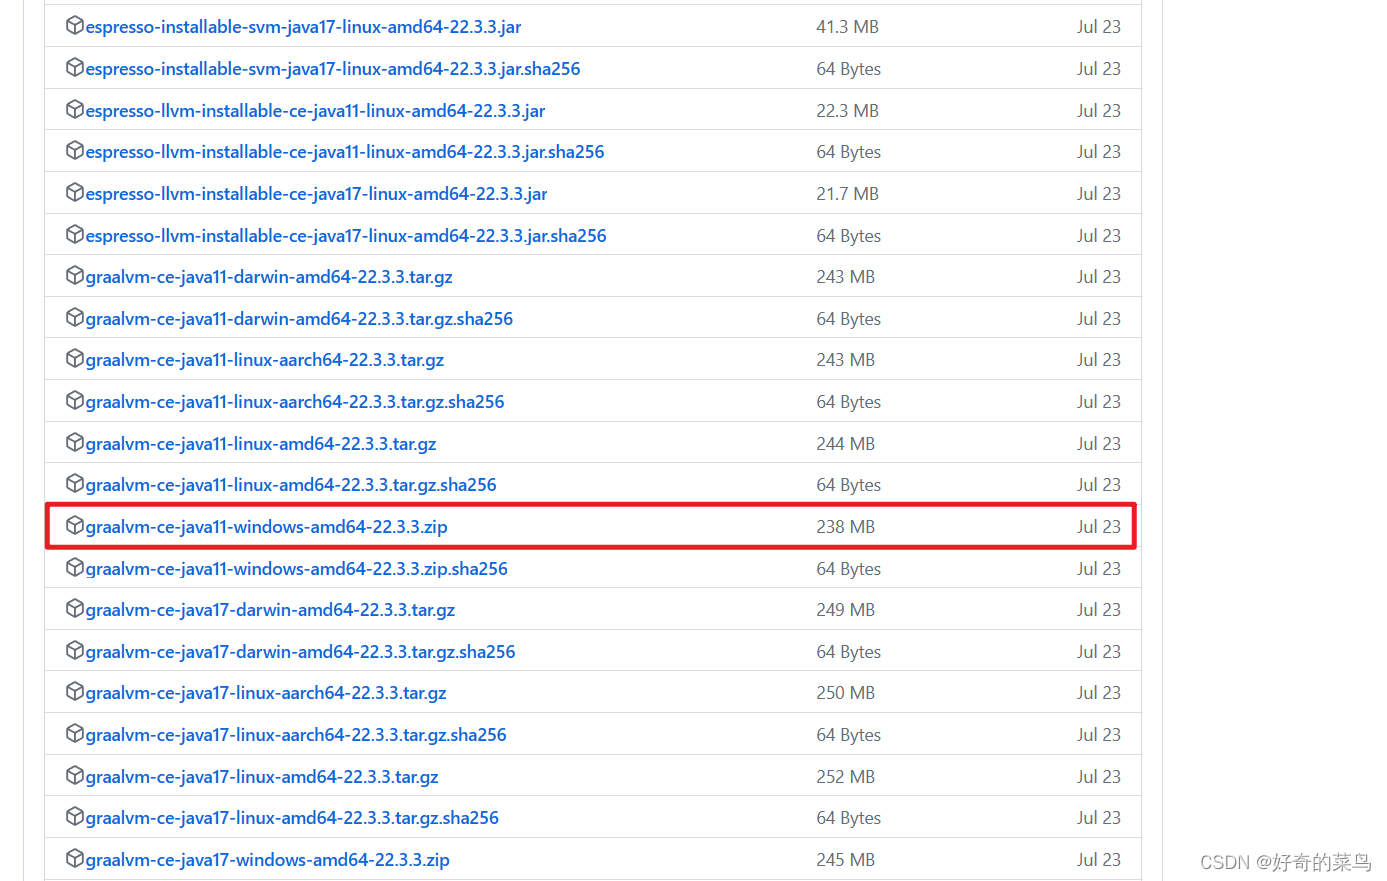Download graalvm-ce-java17-linux-amd64-22.3.3.tar.gz
This screenshot has width=1387, height=881.
click(262, 777)
